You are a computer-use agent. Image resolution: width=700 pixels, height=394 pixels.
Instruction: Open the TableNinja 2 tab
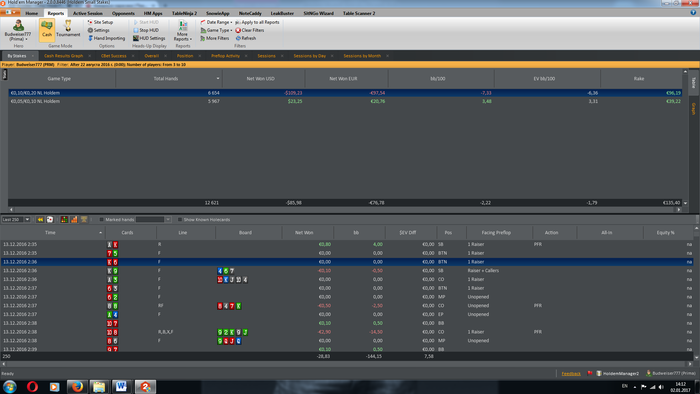coord(184,13)
